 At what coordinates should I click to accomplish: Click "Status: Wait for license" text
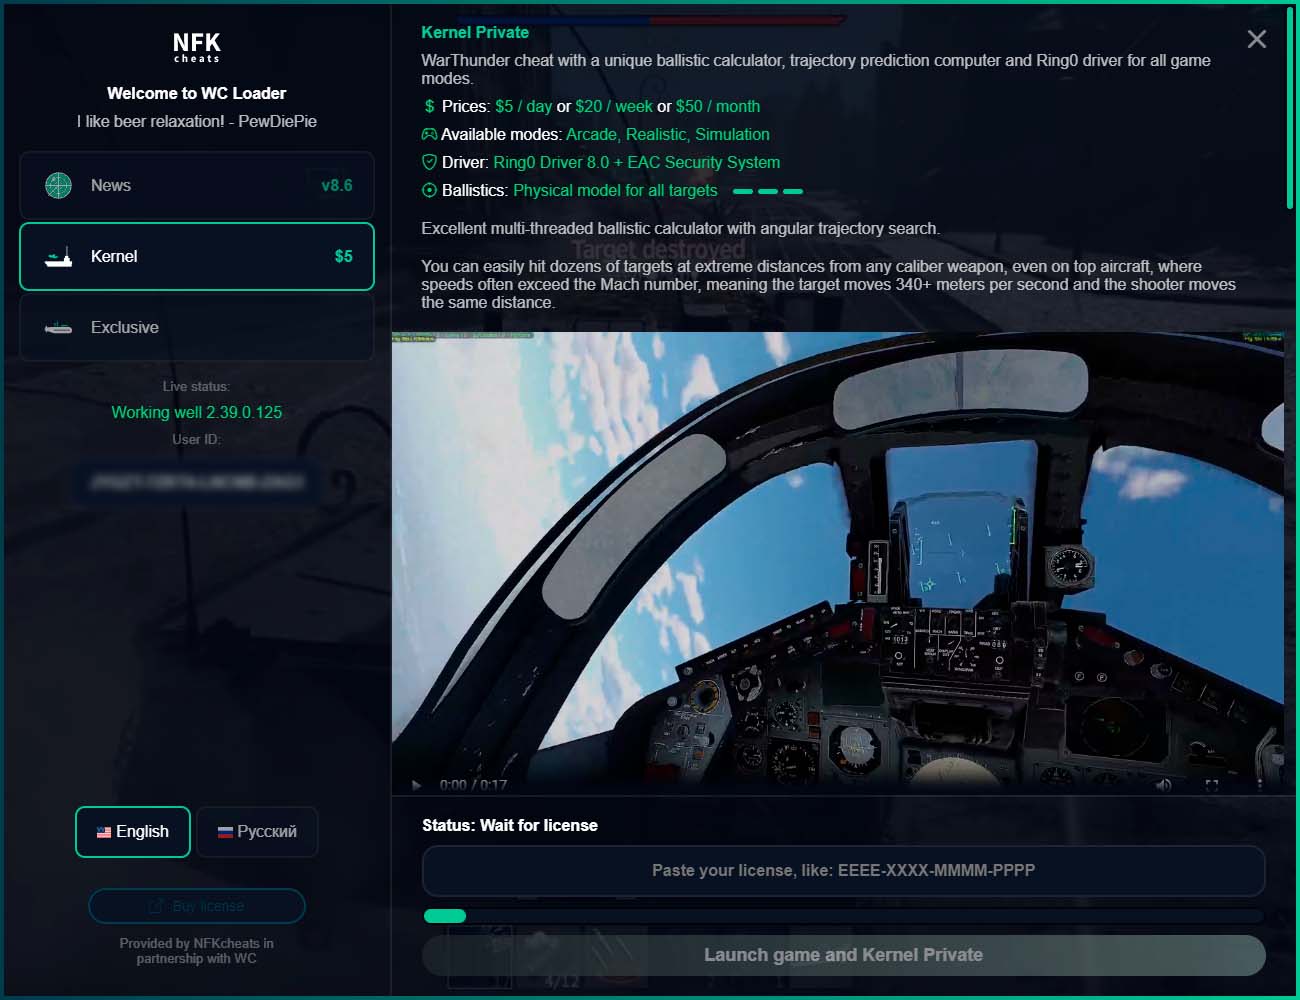coord(510,825)
